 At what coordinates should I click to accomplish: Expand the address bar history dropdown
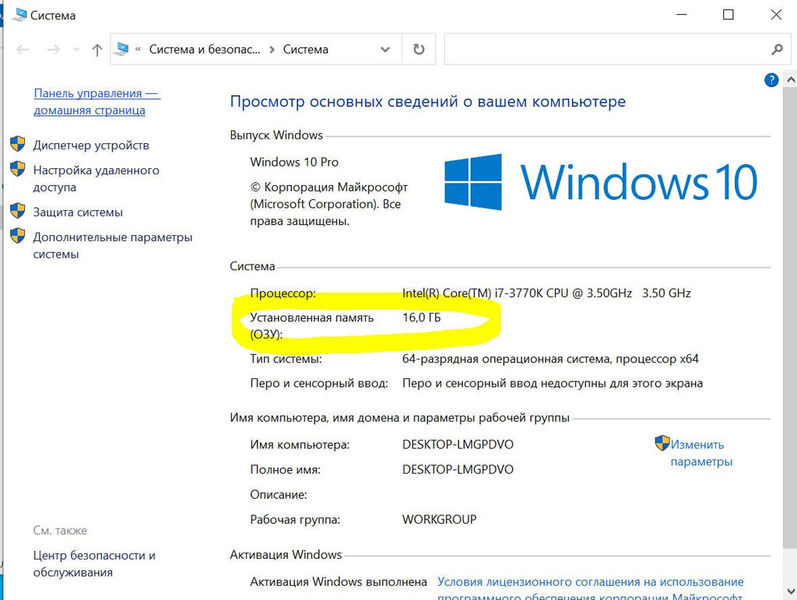pos(385,49)
